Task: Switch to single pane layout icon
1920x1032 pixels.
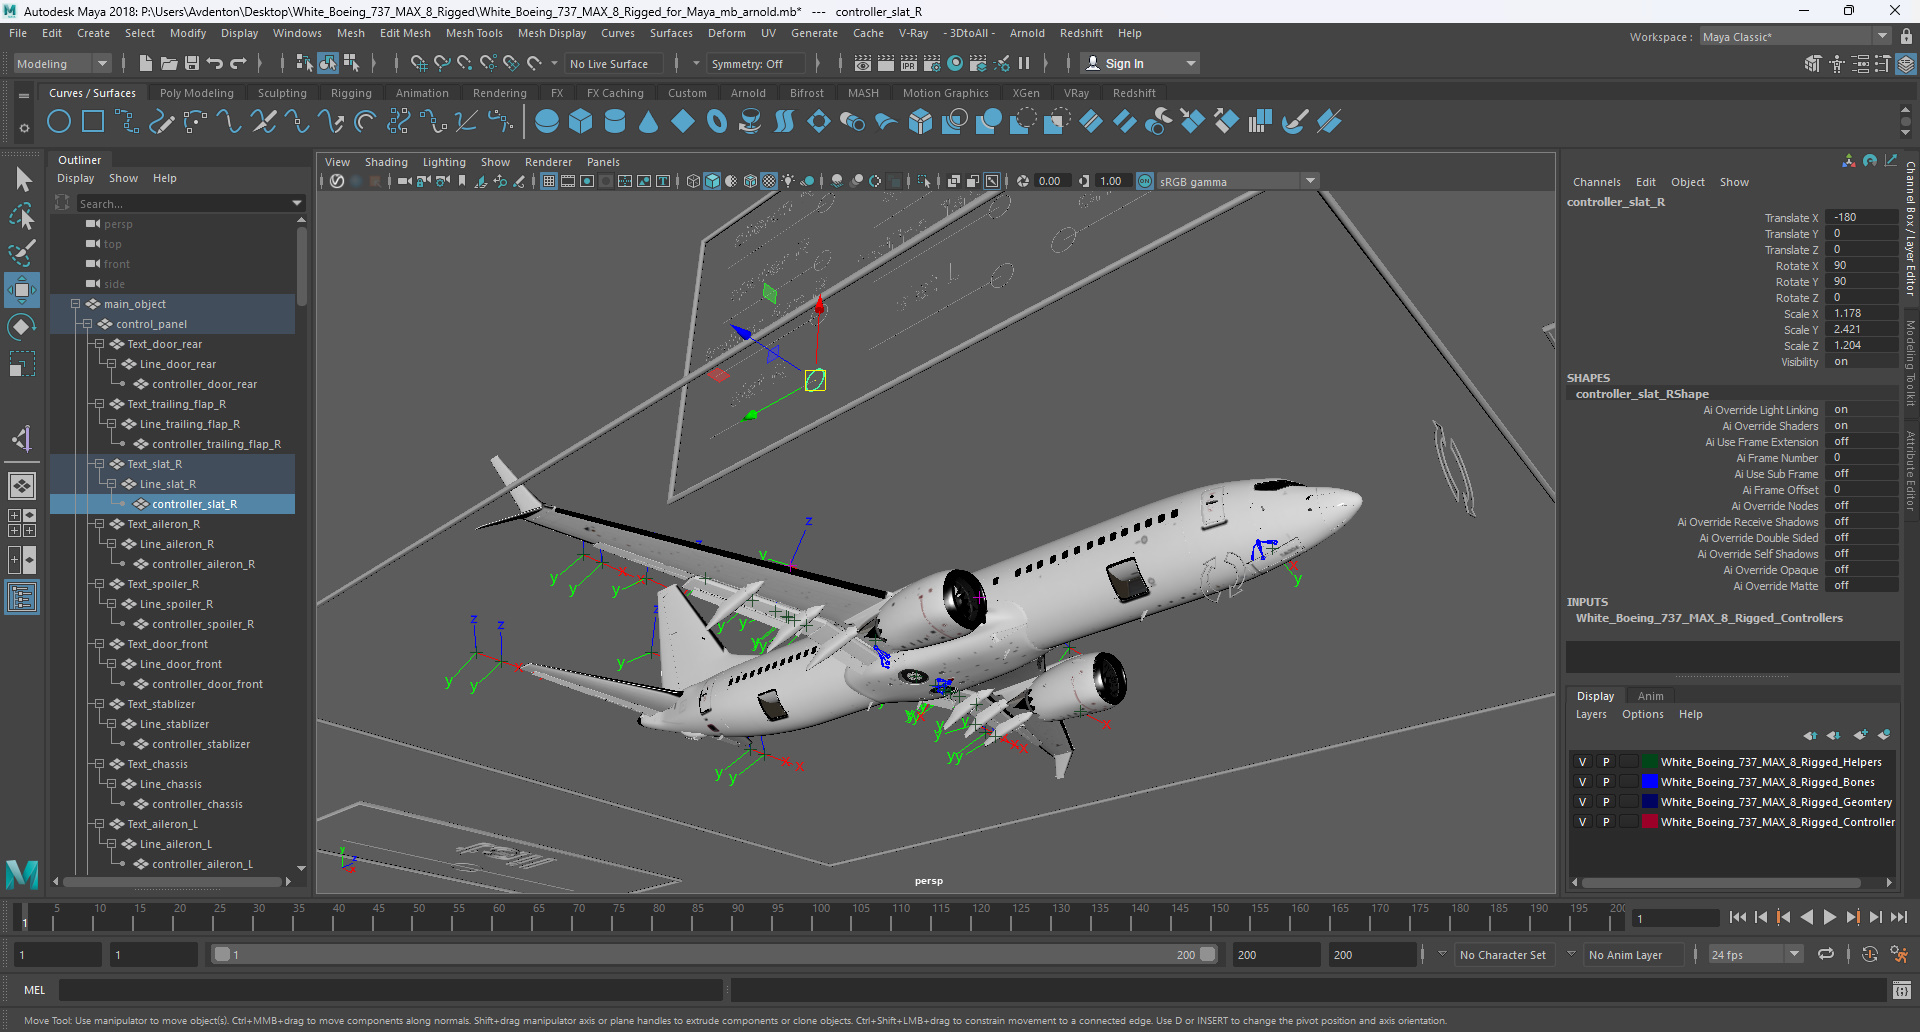Action: click(x=22, y=486)
